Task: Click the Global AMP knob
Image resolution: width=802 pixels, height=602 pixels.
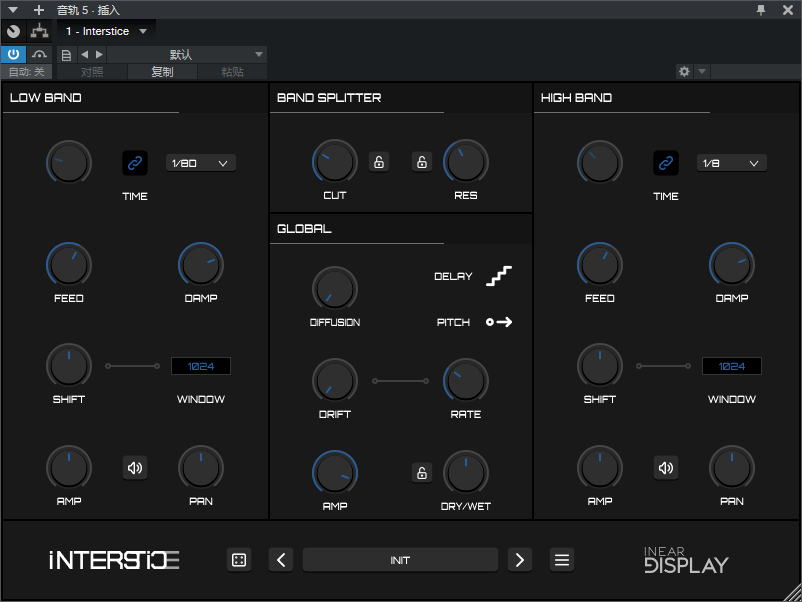Action: point(335,473)
